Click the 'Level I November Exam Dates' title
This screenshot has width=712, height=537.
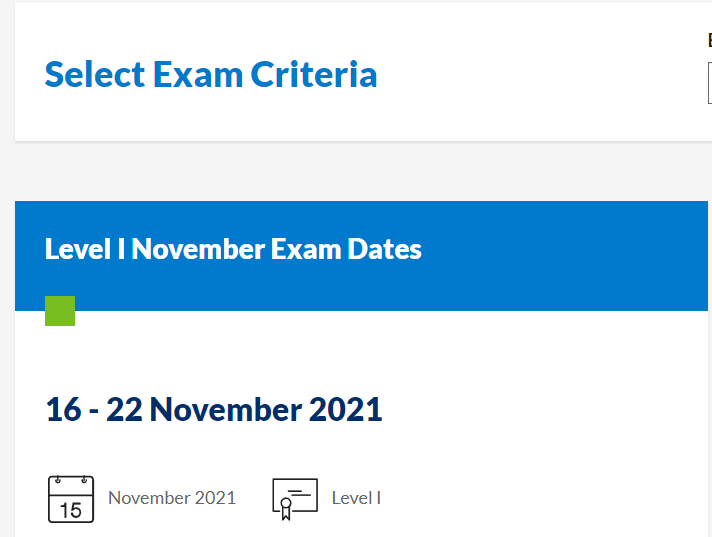233,249
